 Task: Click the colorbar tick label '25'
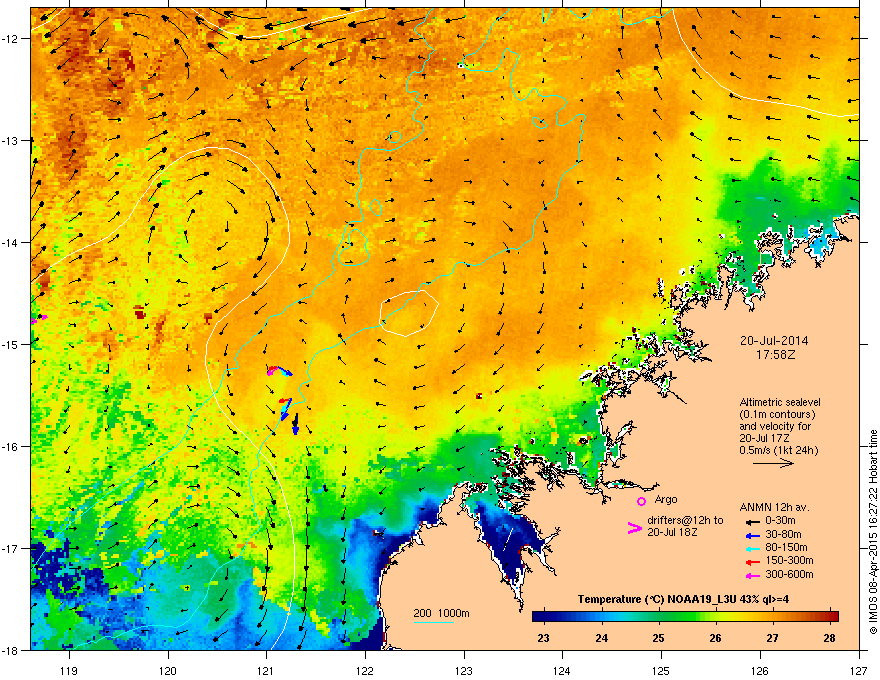coord(658,638)
